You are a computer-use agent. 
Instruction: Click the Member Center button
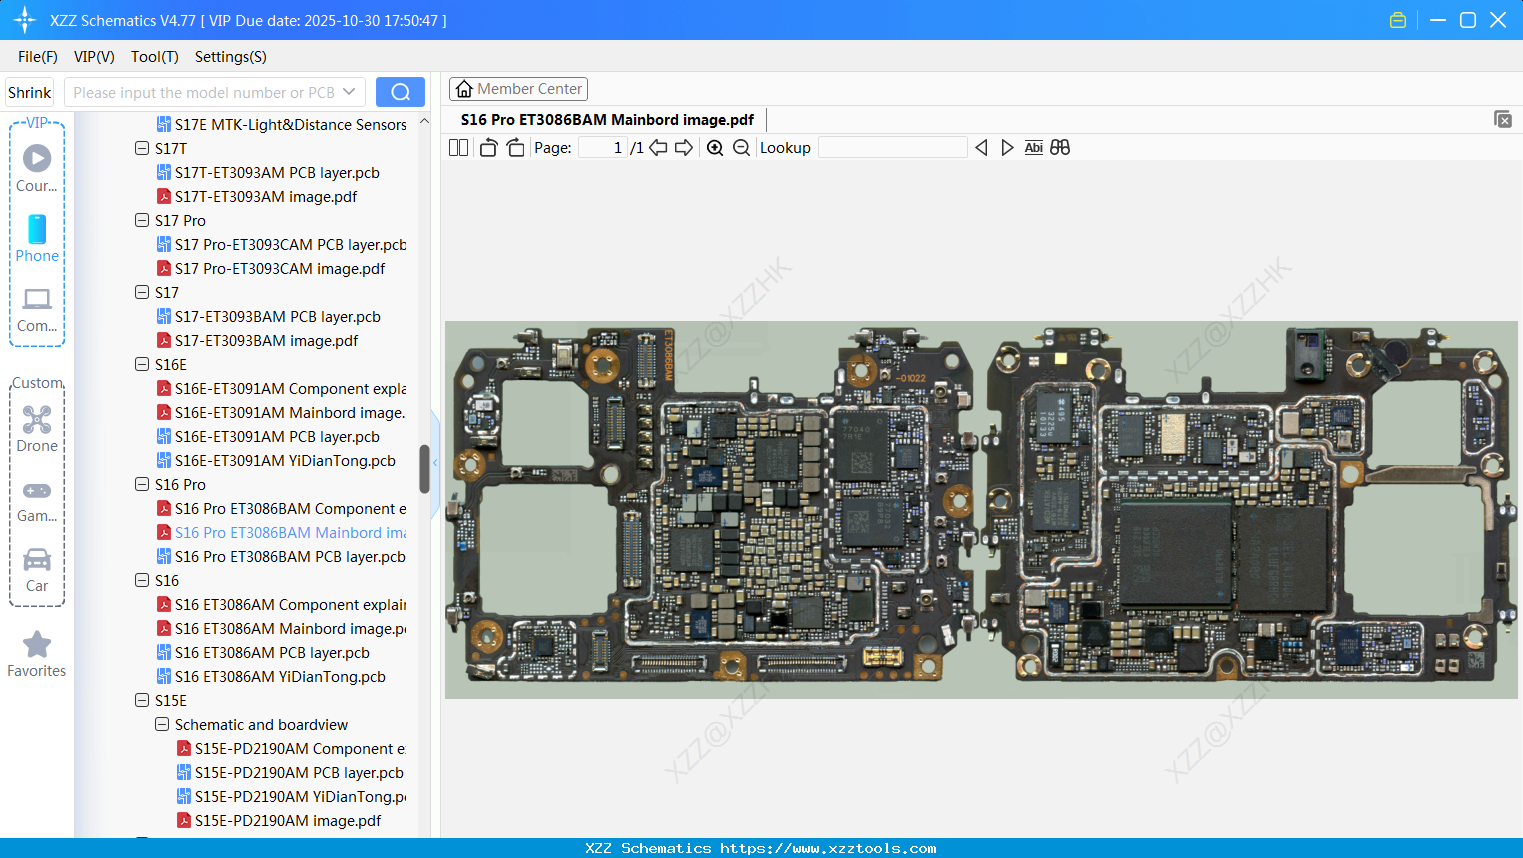coord(518,88)
